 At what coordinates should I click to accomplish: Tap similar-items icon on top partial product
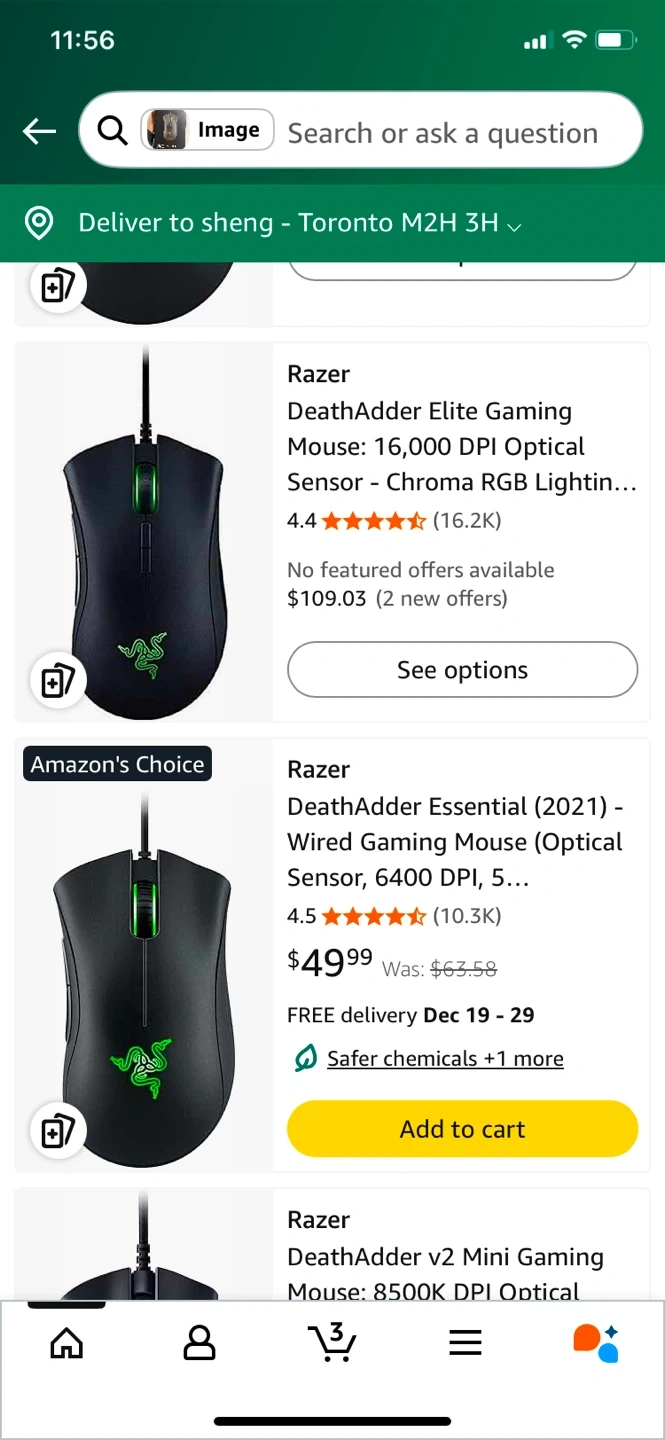[57, 287]
